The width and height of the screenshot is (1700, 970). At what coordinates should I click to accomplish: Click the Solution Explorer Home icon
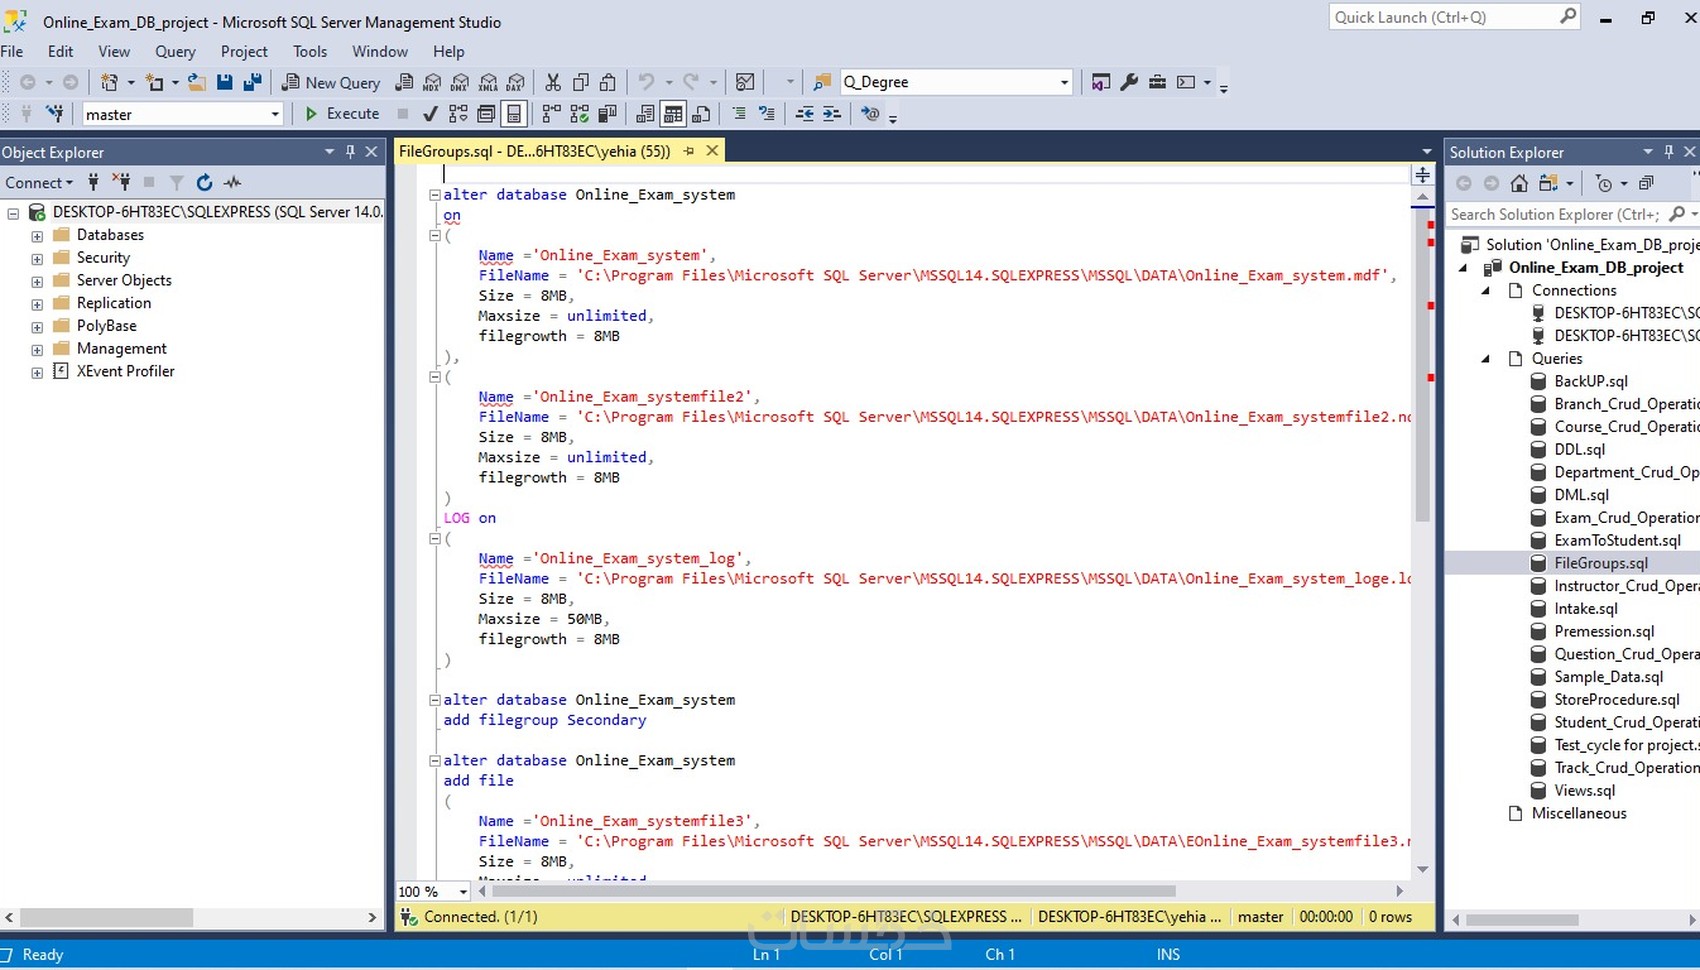click(x=1519, y=183)
